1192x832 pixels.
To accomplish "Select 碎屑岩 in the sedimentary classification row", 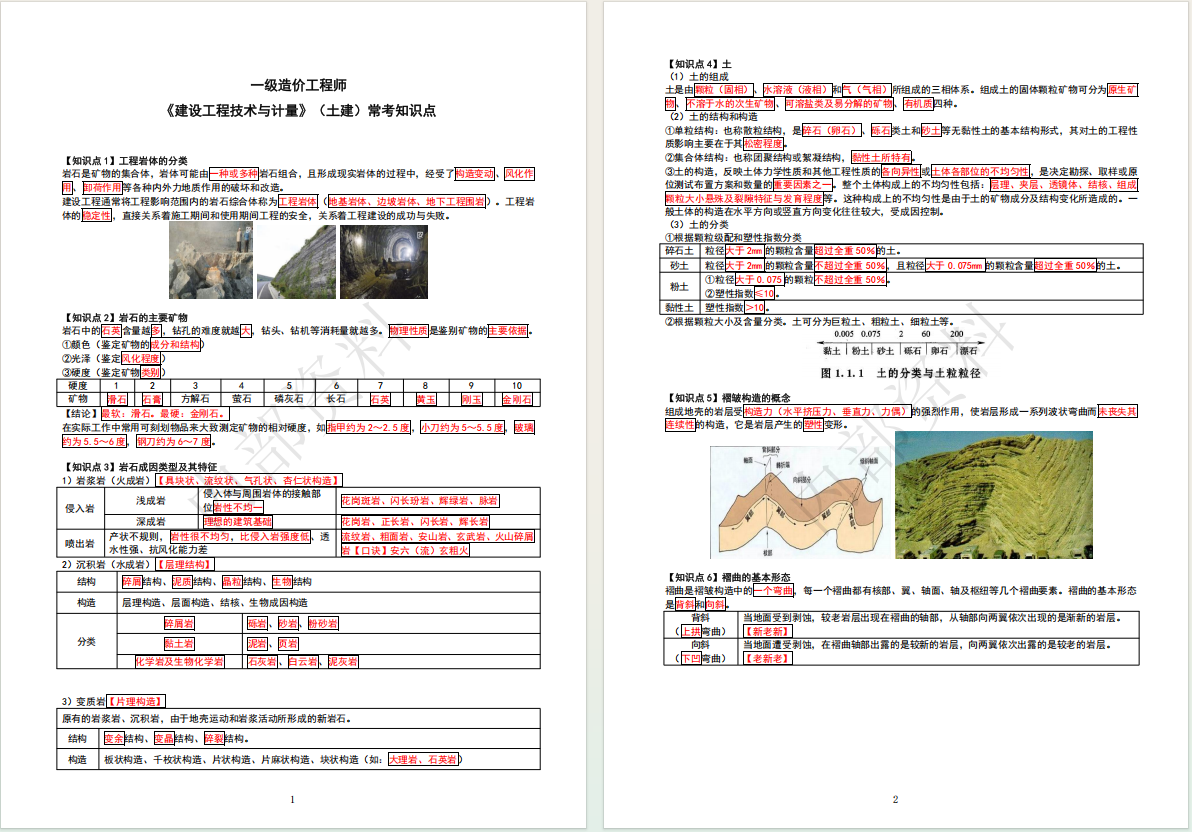I will [179, 624].
